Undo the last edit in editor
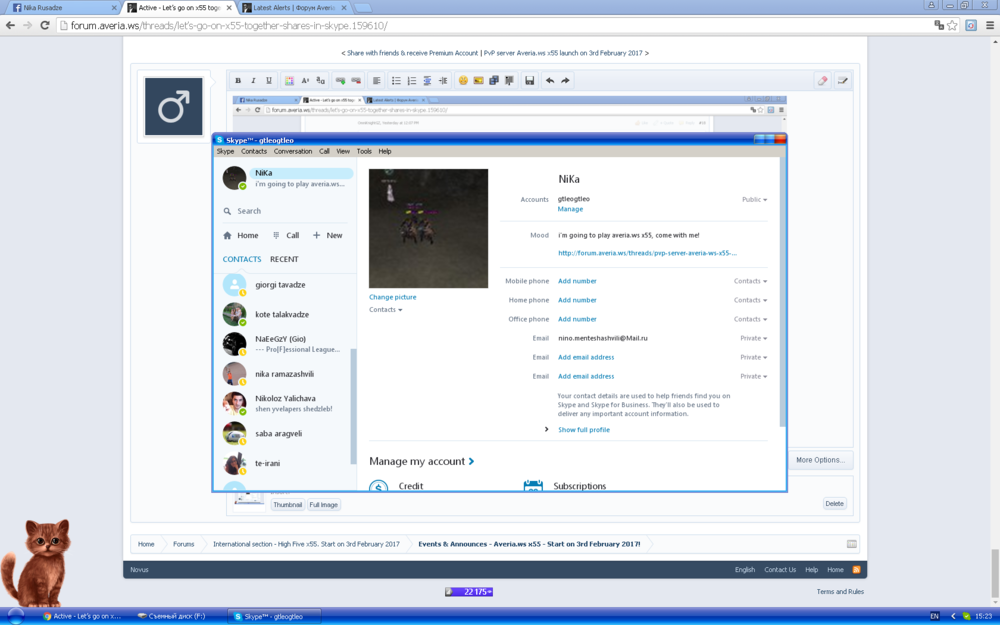1000x625 pixels. (549, 81)
